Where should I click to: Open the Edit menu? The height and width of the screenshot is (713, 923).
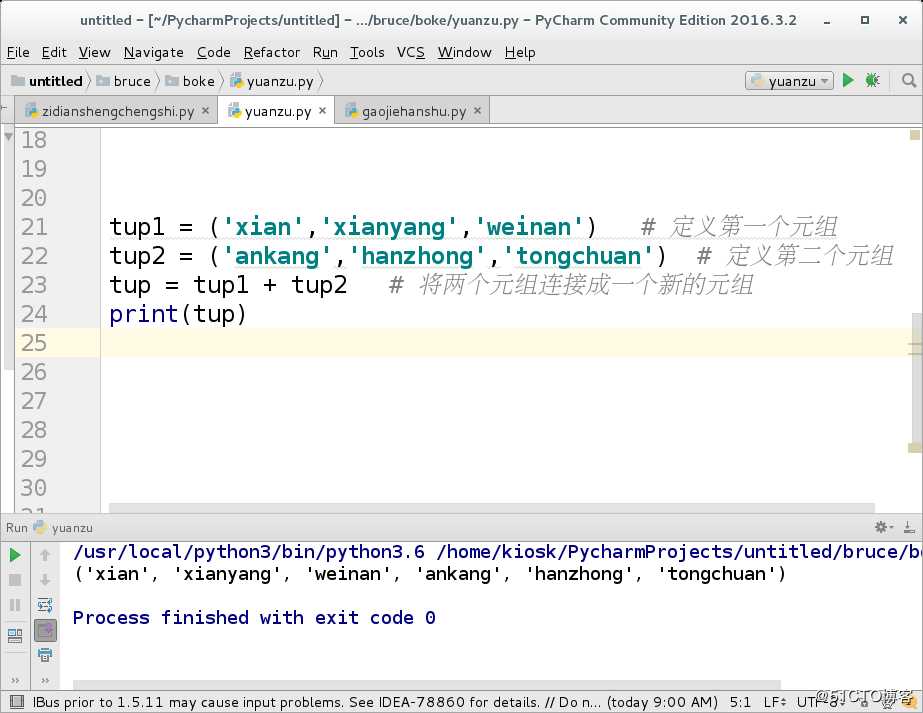pyautogui.click(x=54, y=52)
